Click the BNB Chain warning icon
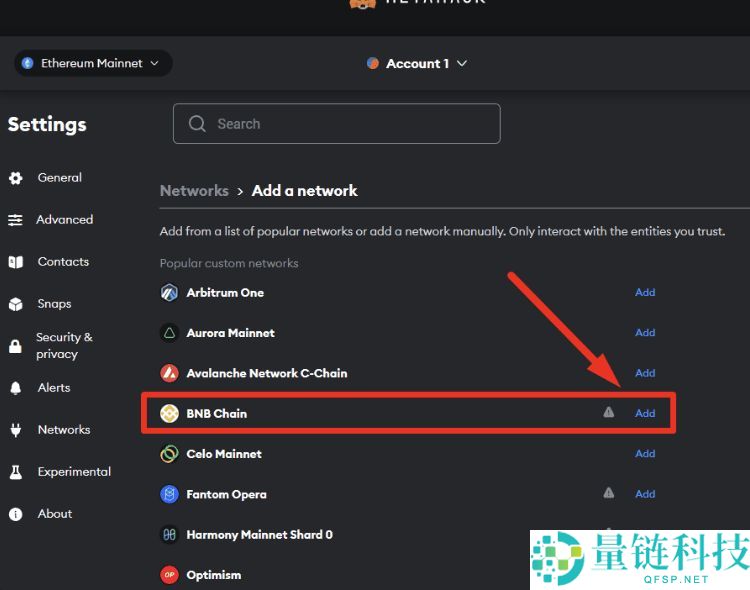Image resolution: width=750 pixels, height=590 pixels. click(x=608, y=412)
